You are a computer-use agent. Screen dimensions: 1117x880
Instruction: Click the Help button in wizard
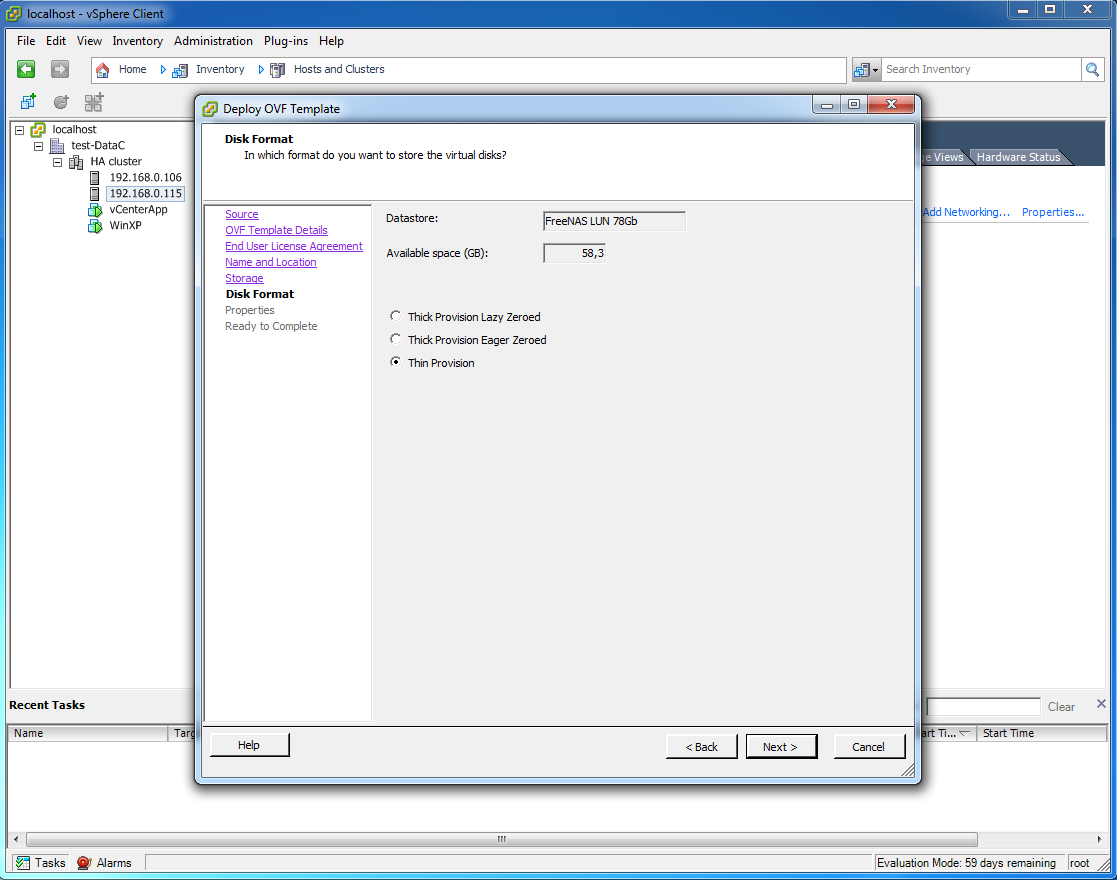[249, 745]
